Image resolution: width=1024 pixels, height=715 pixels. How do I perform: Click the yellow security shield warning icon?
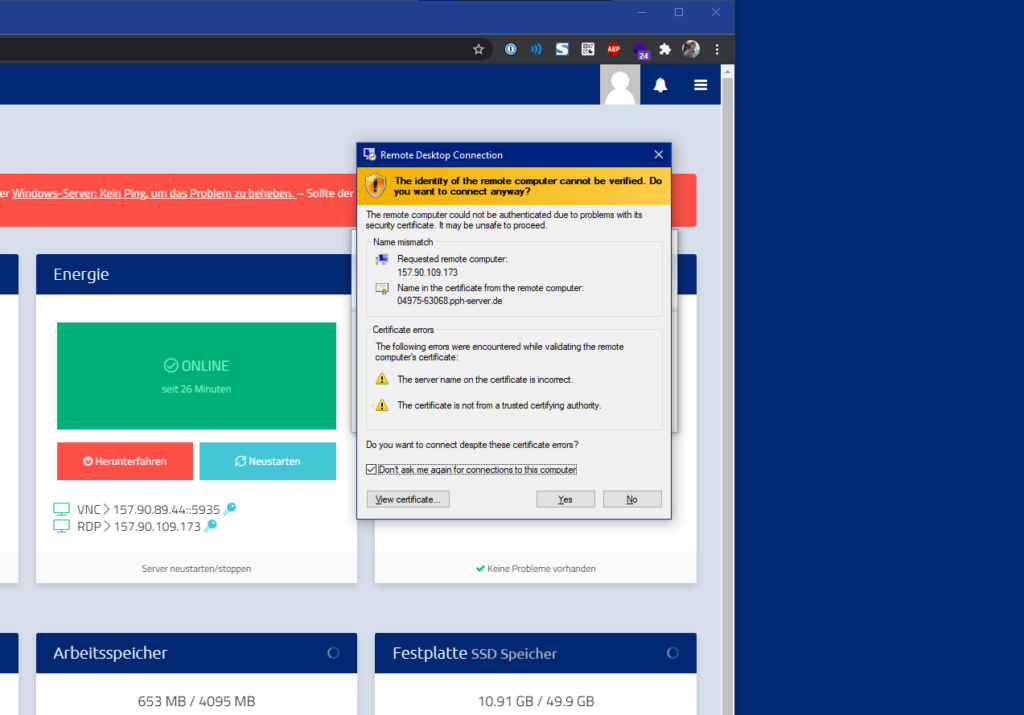coord(376,185)
